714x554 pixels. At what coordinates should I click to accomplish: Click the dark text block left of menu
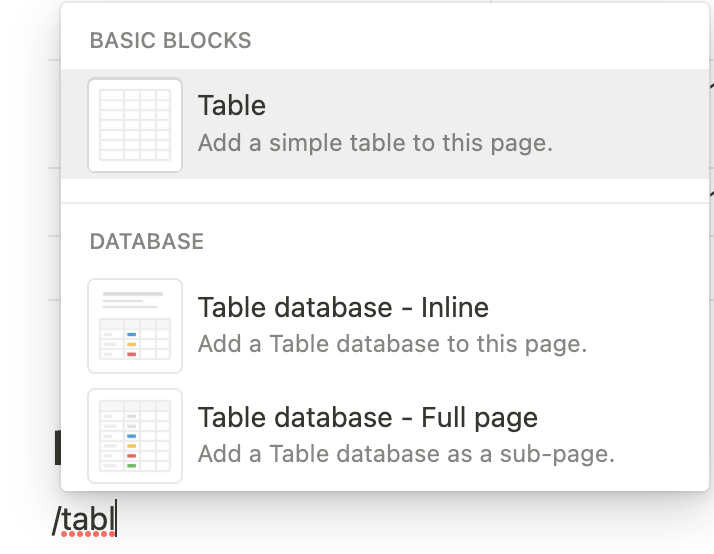coord(58,447)
